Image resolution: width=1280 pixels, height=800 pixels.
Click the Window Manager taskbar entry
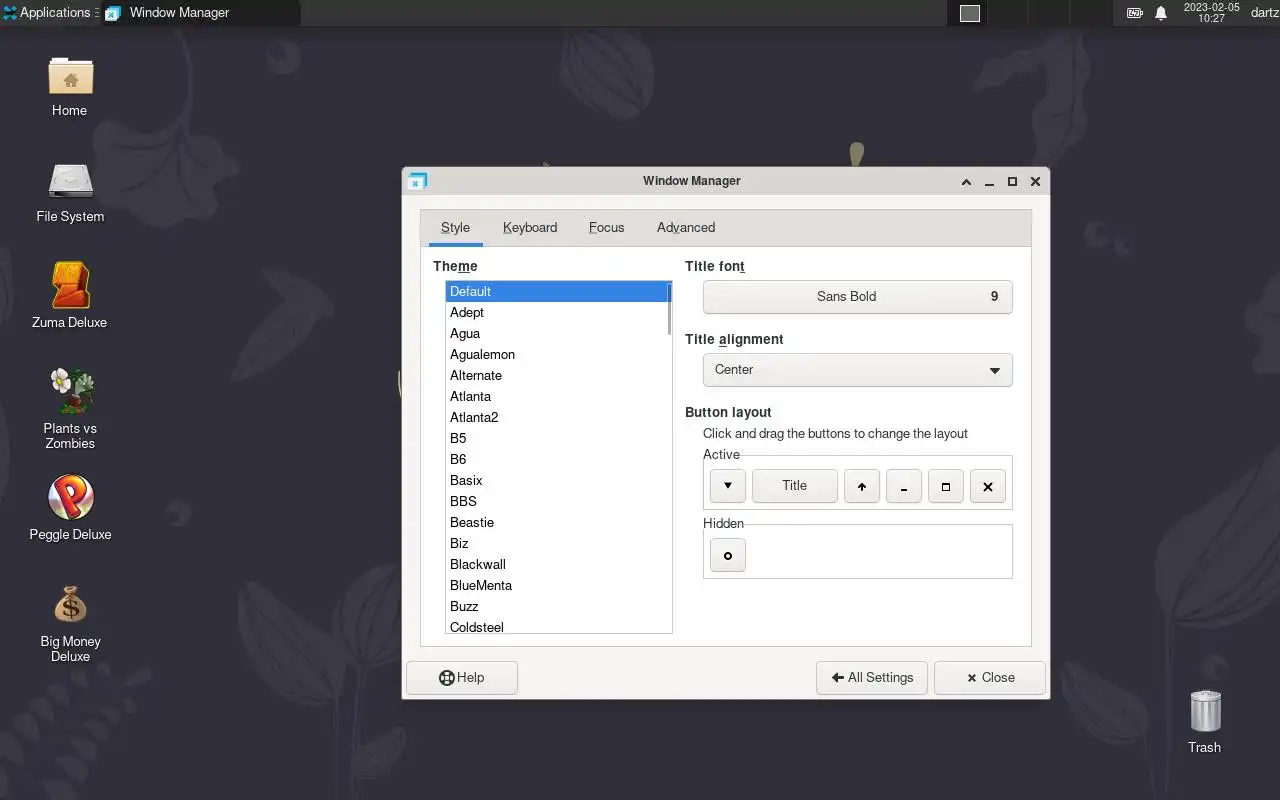200,13
